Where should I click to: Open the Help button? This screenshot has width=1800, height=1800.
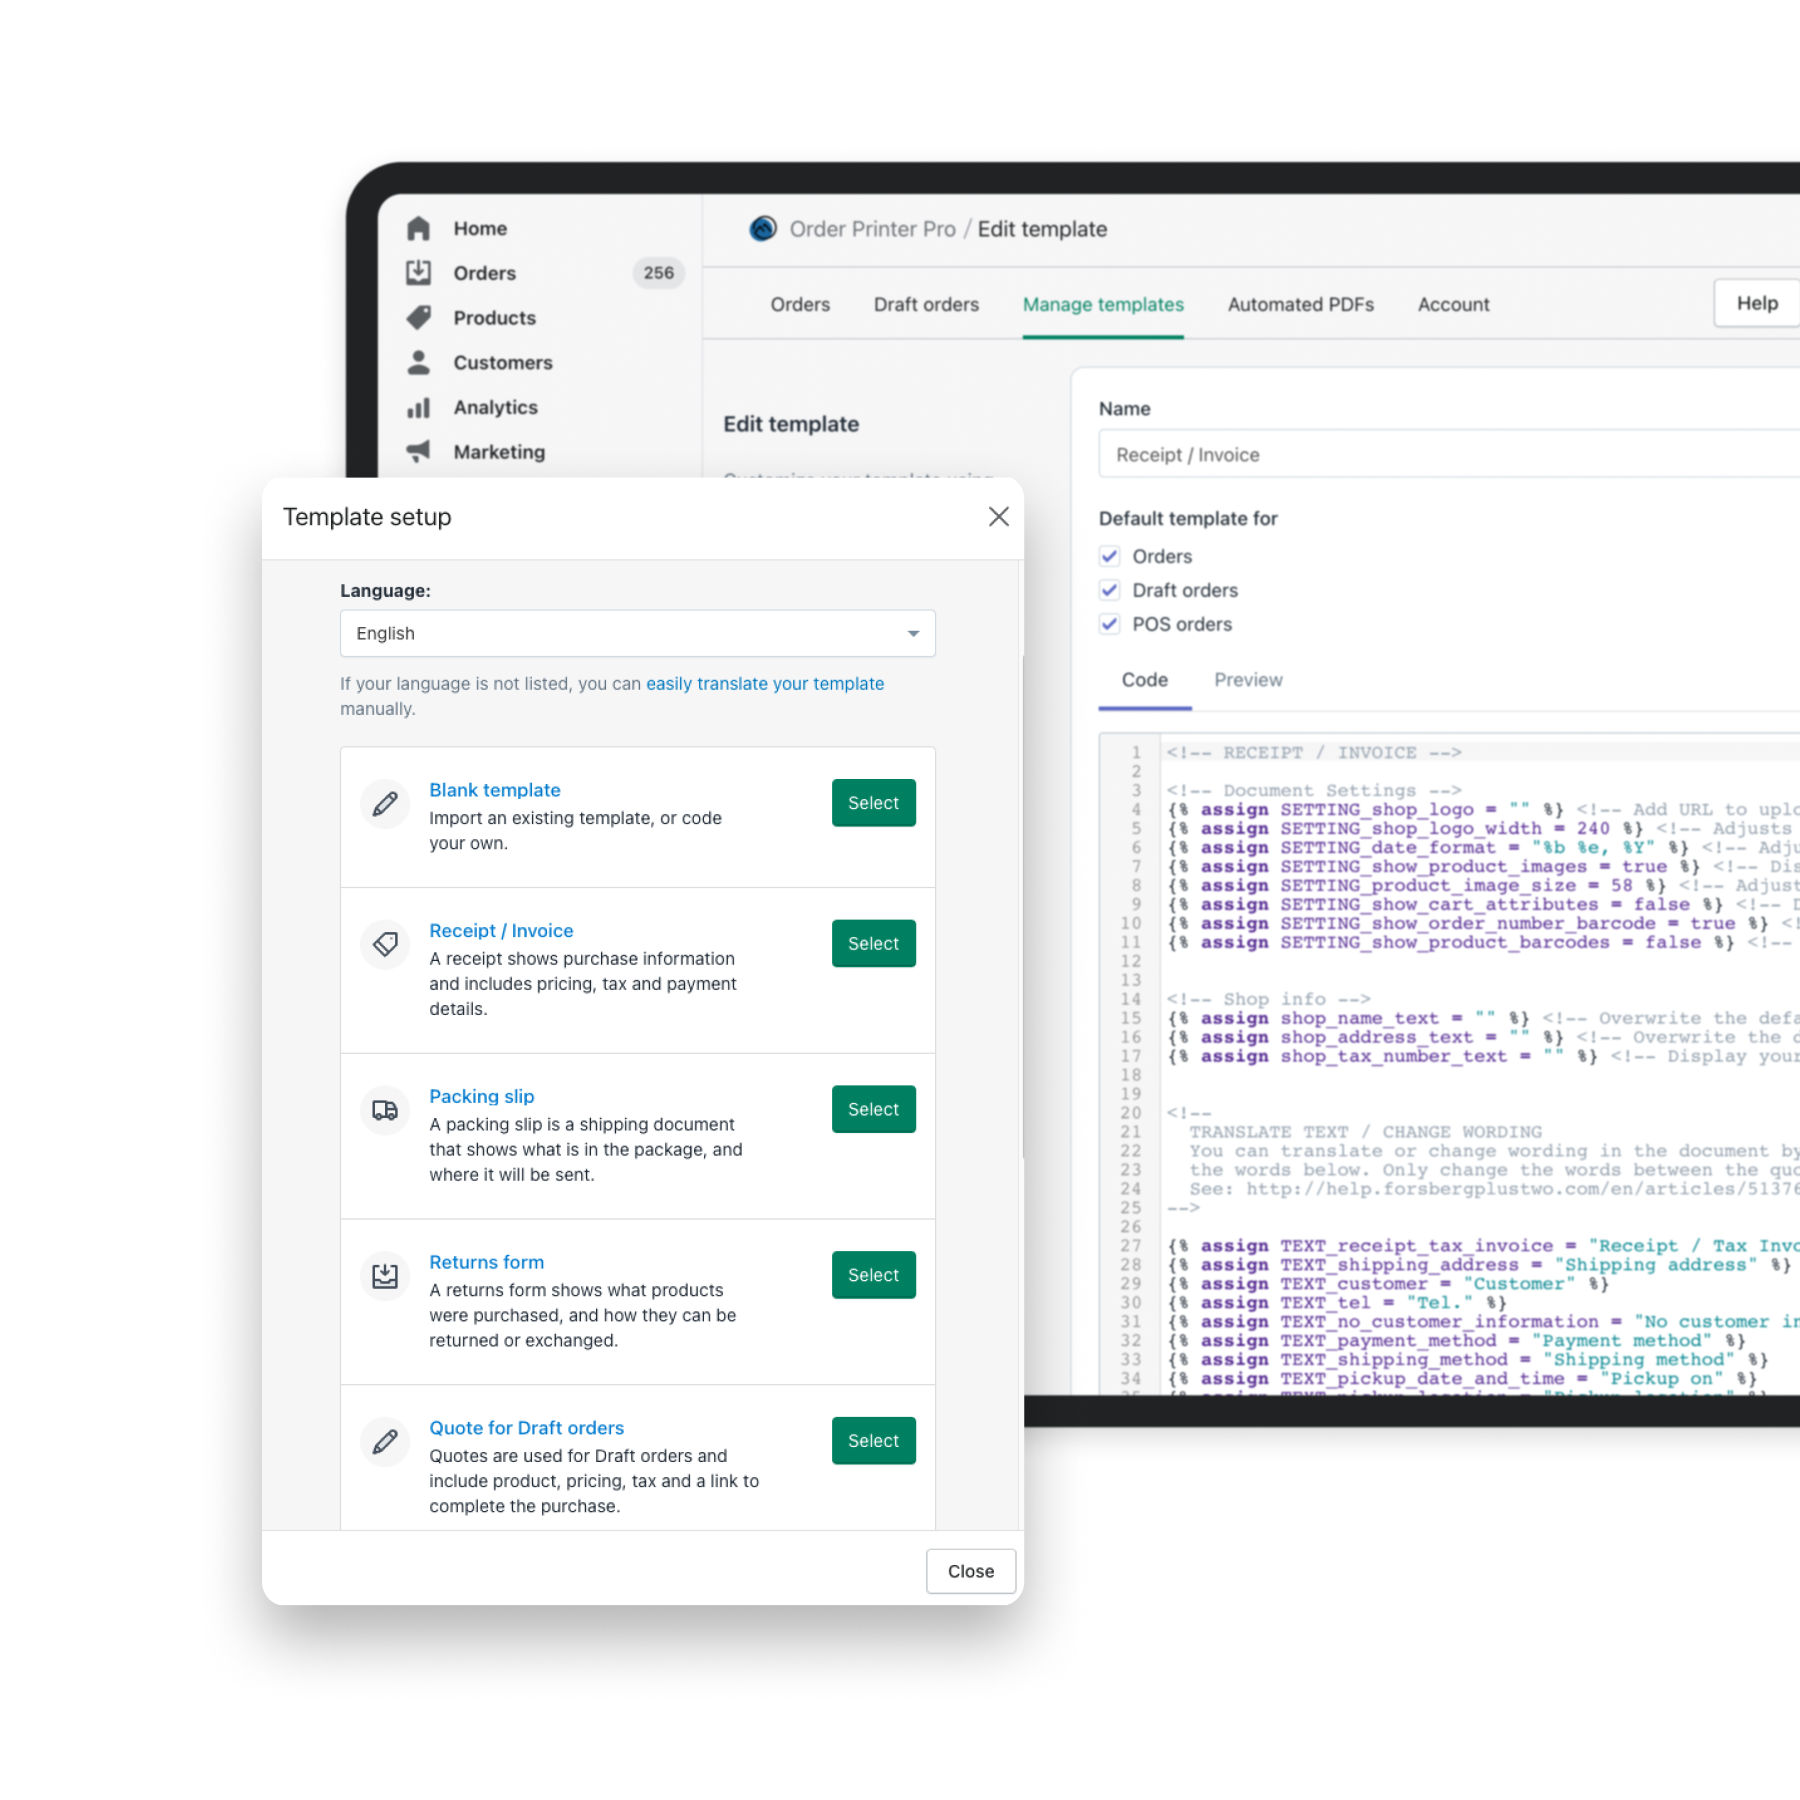pyautogui.click(x=1756, y=304)
